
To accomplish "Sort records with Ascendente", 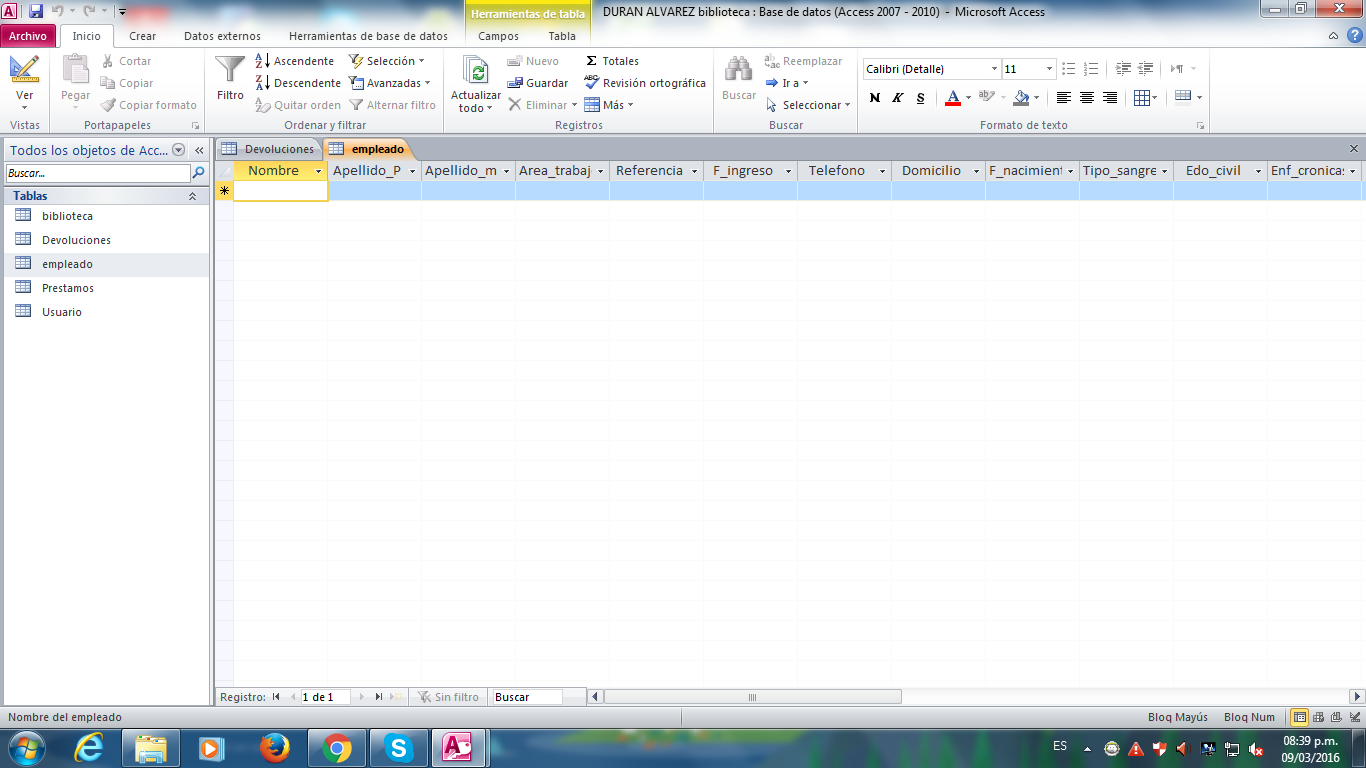I will [x=294, y=61].
